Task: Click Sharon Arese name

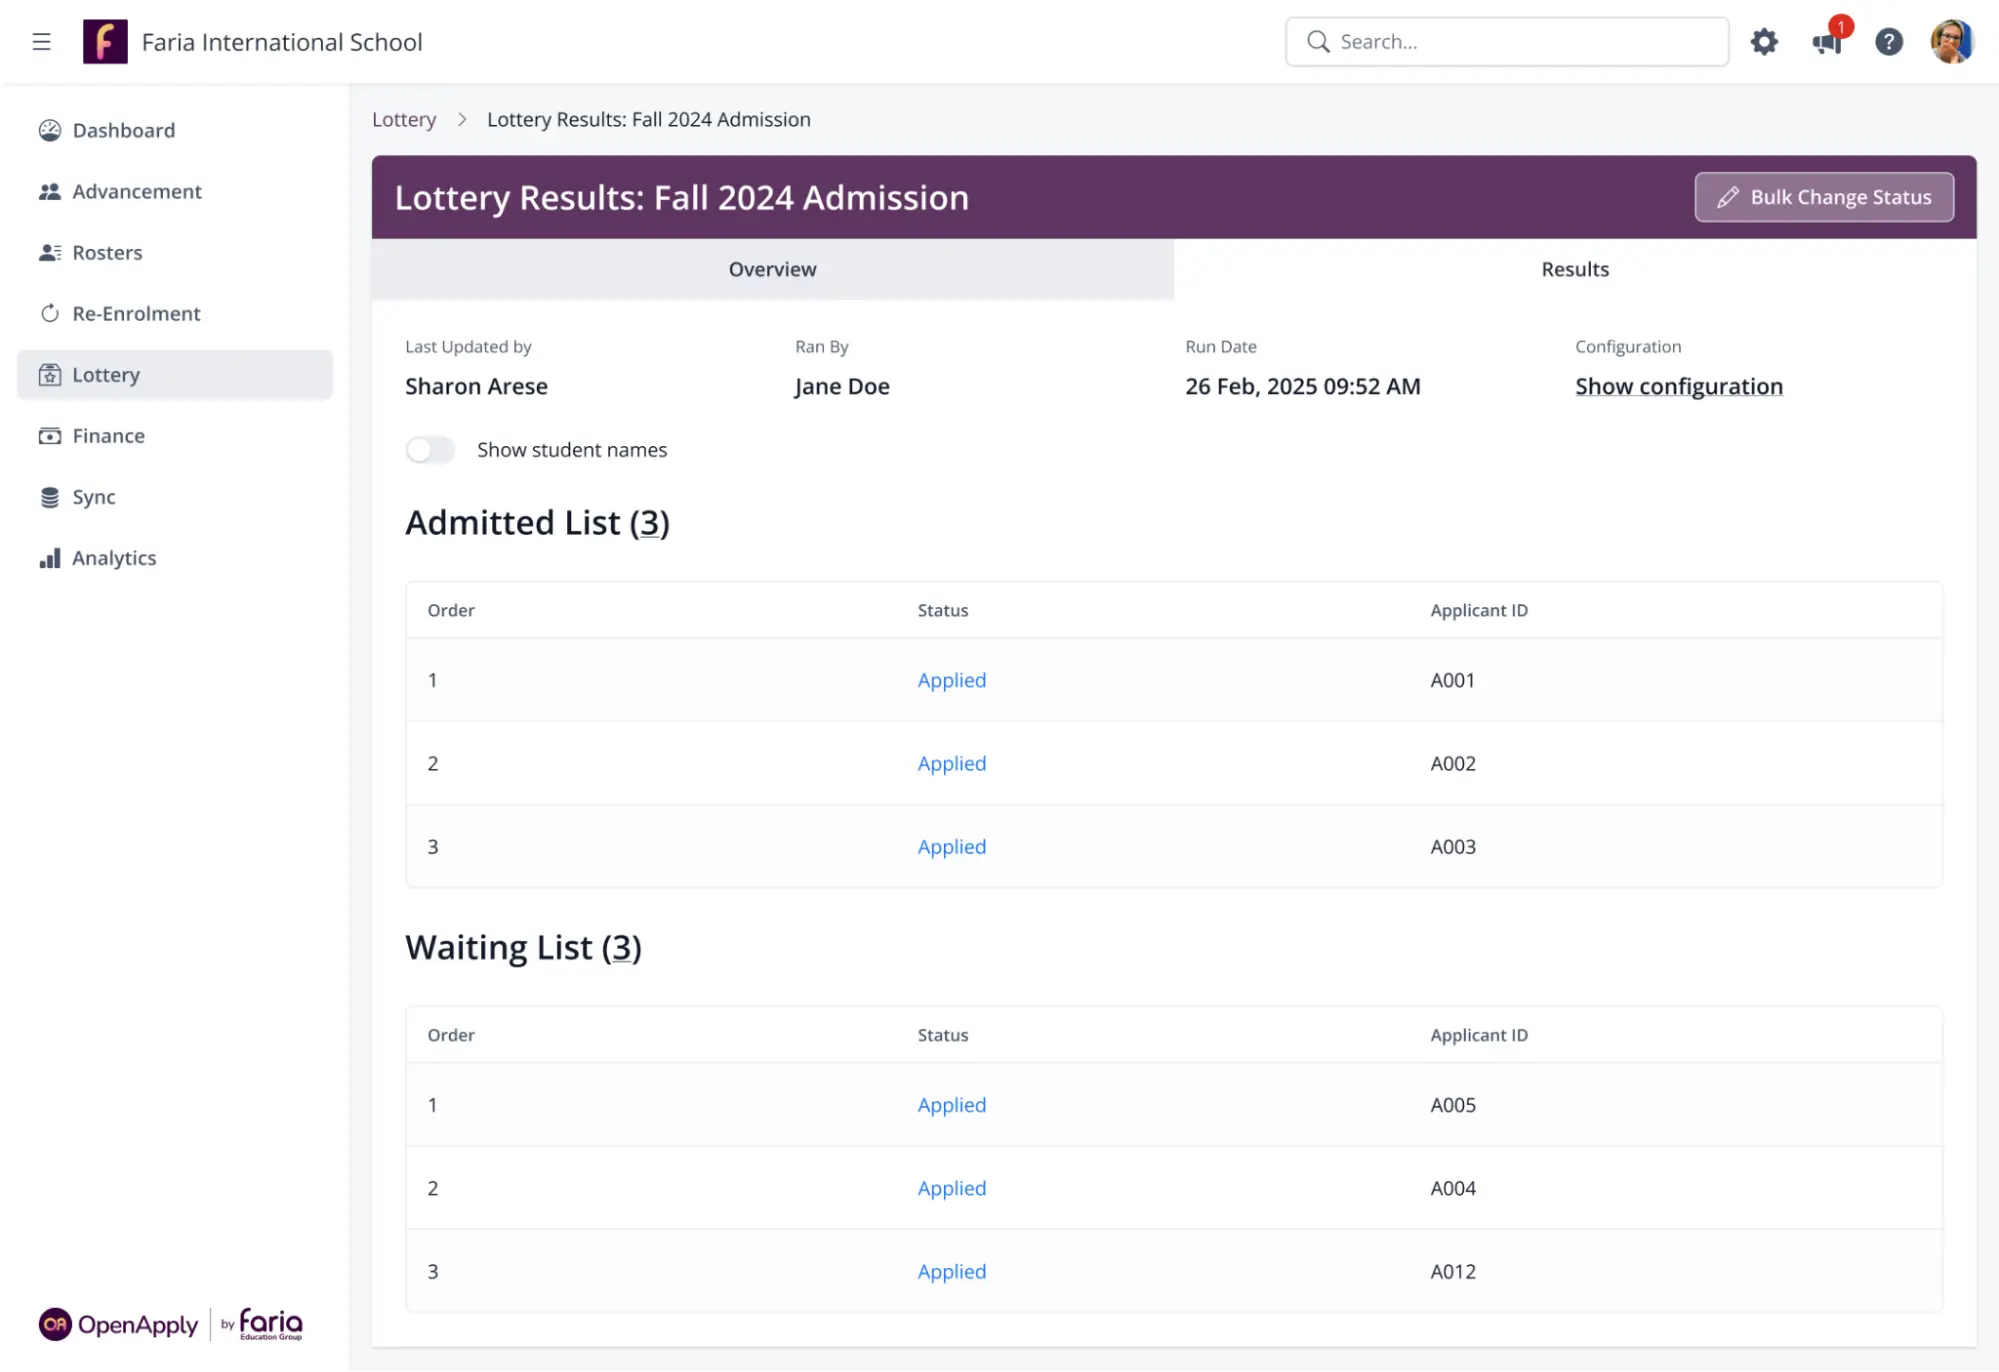Action: (x=476, y=386)
